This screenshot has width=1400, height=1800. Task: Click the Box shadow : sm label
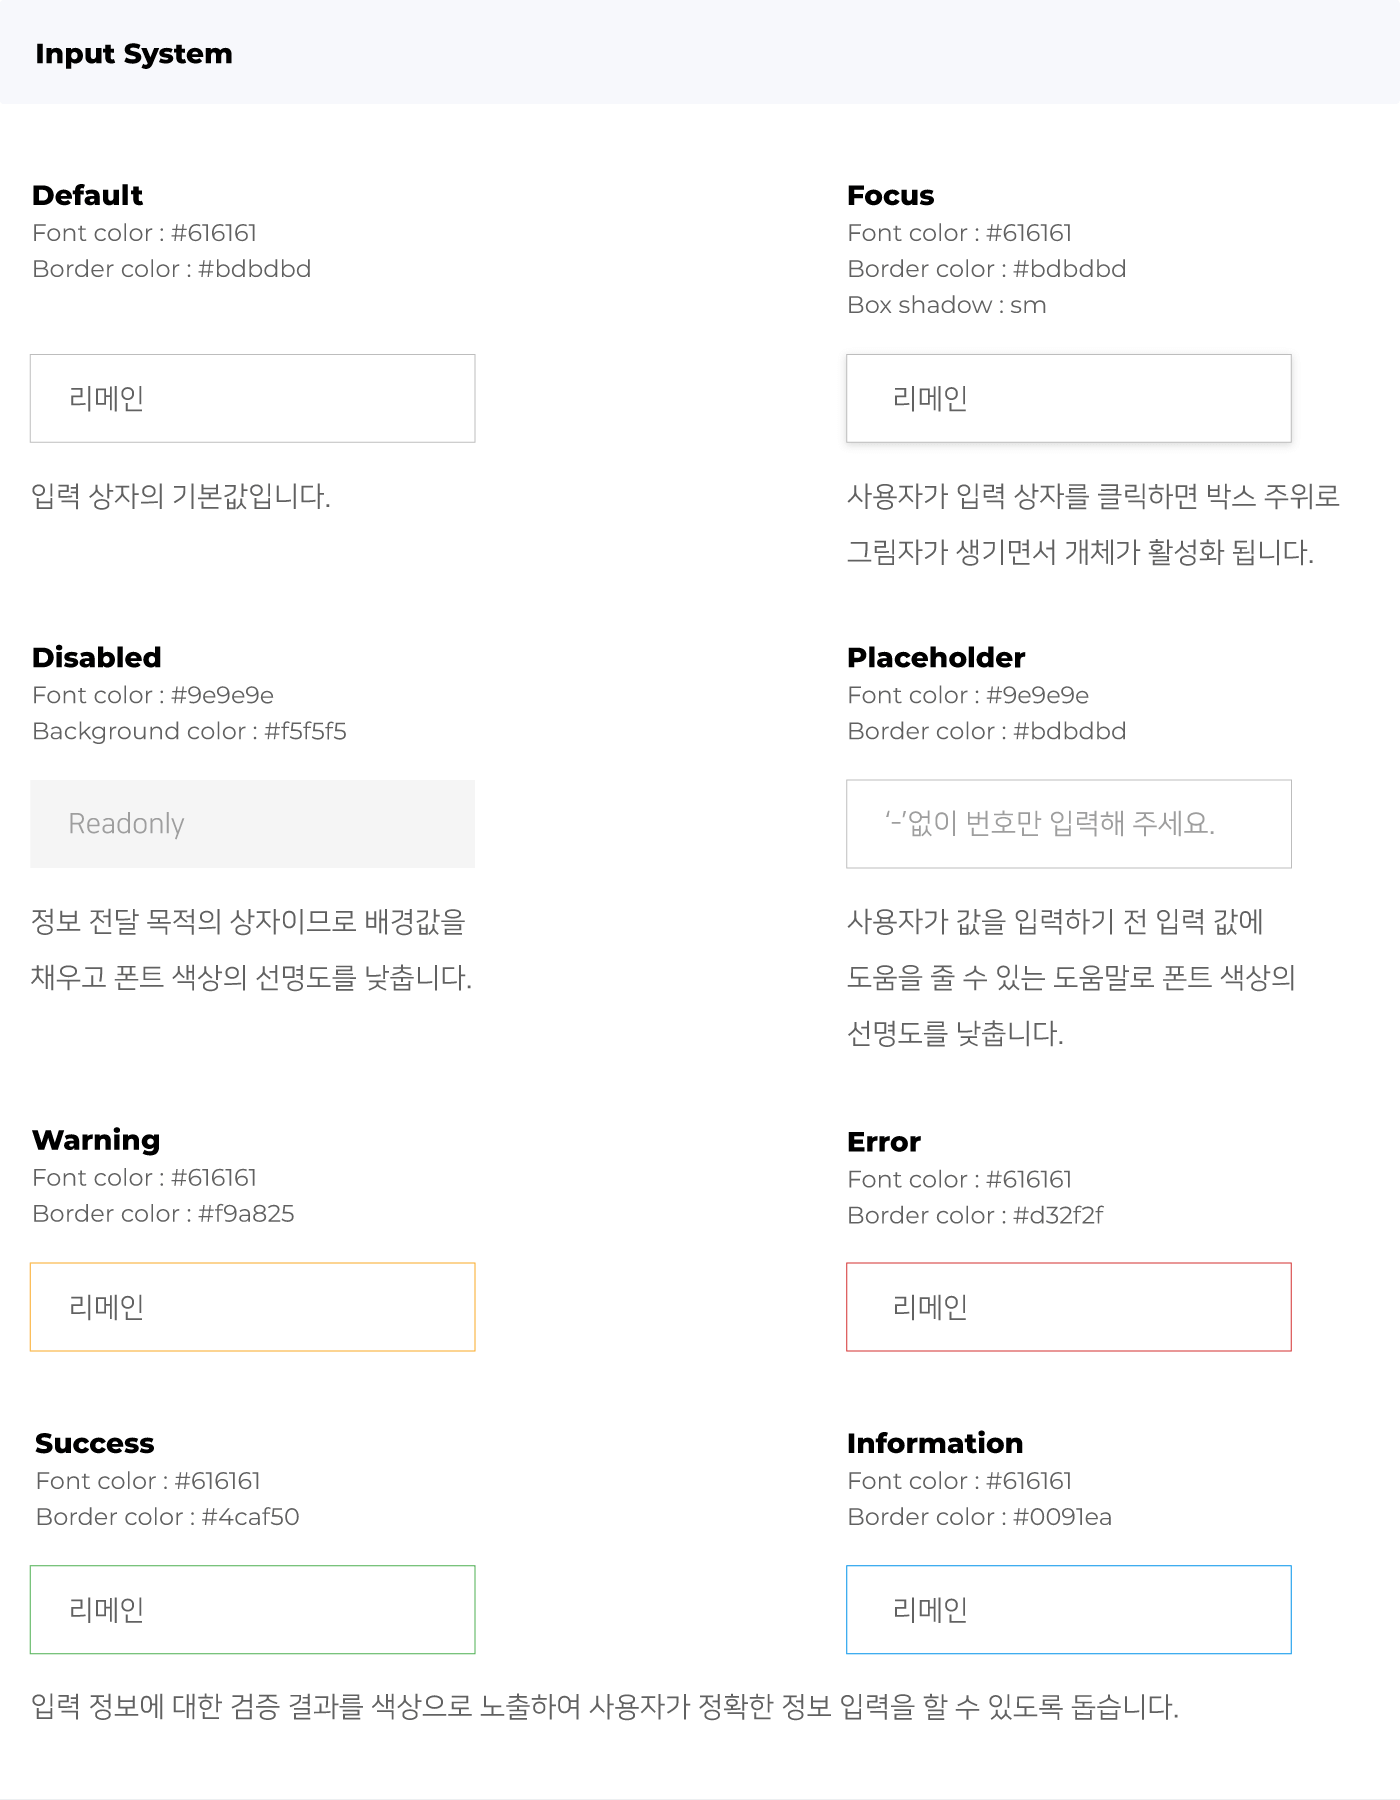946,305
